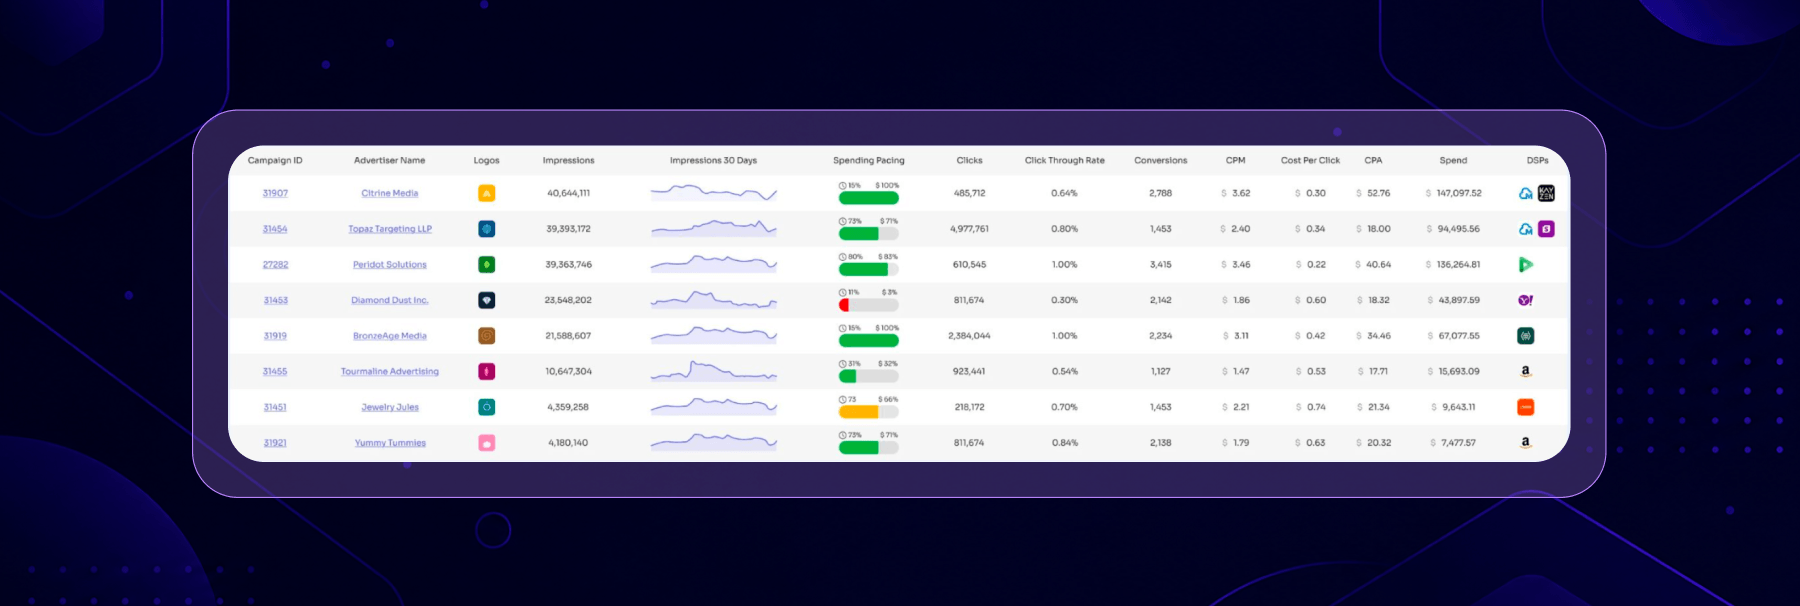The image size is (1800, 606).
Task: Sort by the Campaign ID column header
Action: (x=275, y=160)
